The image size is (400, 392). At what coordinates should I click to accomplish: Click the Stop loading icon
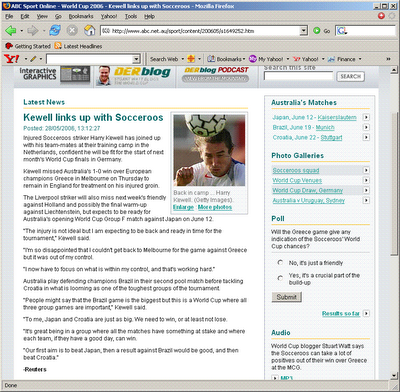tap(72, 31)
